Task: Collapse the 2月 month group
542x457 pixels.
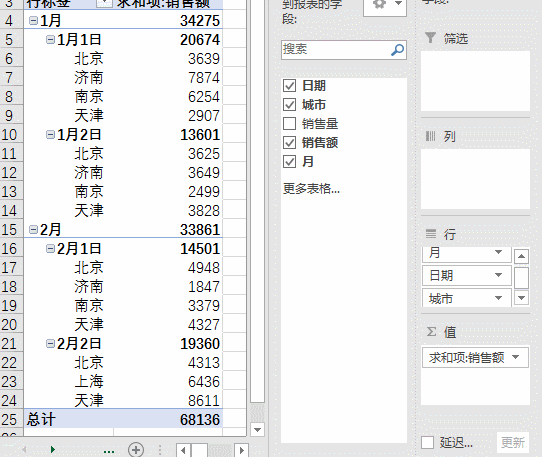Action: [x=33, y=230]
